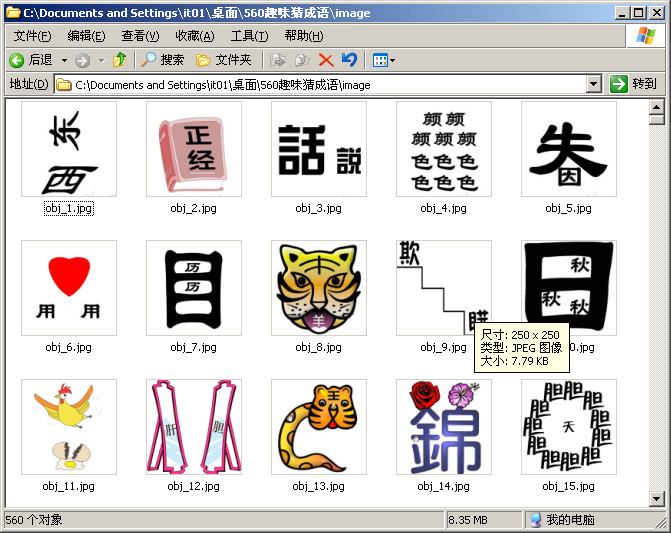Click the blue Undo arrow icon
671x533 pixels.
pyautogui.click(x=348, y=60)
